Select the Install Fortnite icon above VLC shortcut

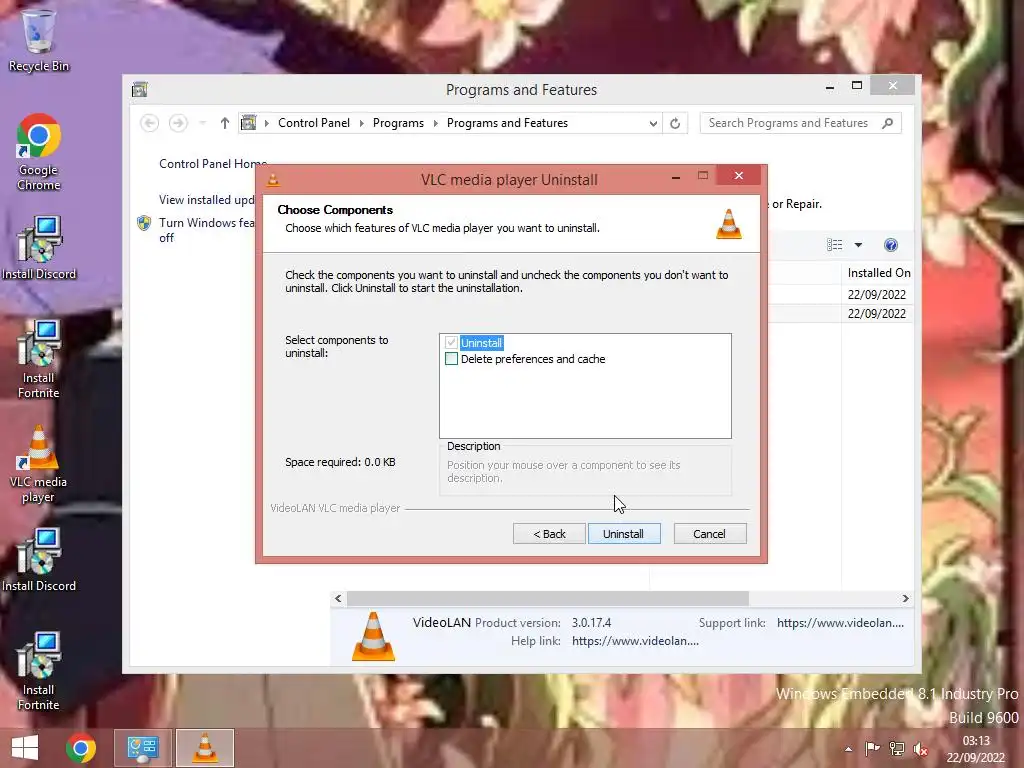(39, 359)
